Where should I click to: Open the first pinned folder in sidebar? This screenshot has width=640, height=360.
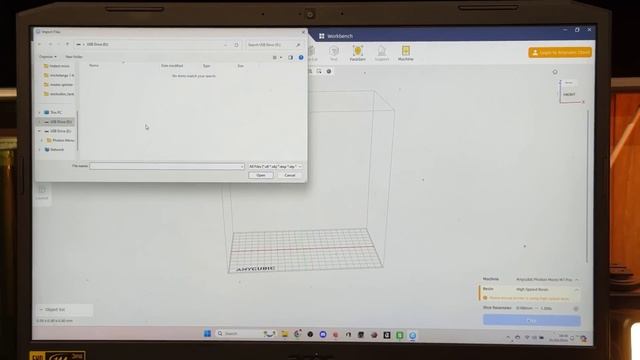(57, 66)
